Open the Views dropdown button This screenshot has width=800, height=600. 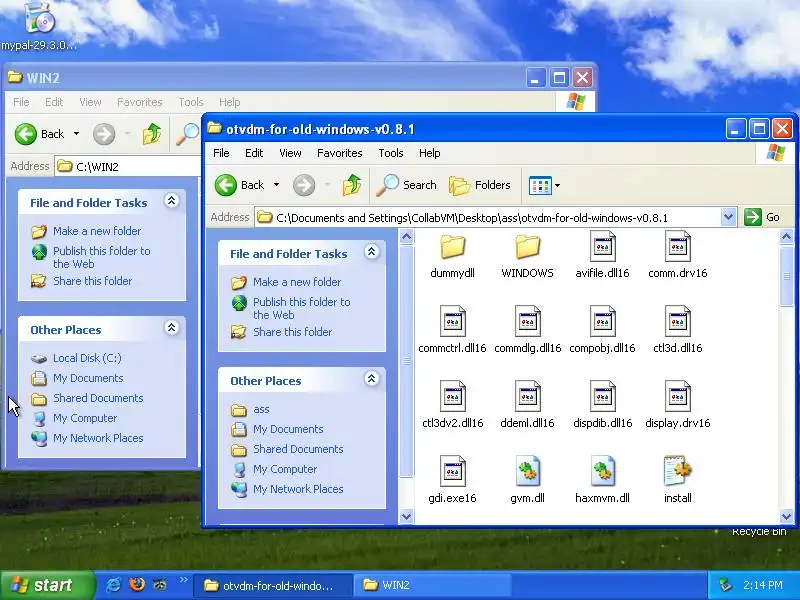click(x=544, y=185)
